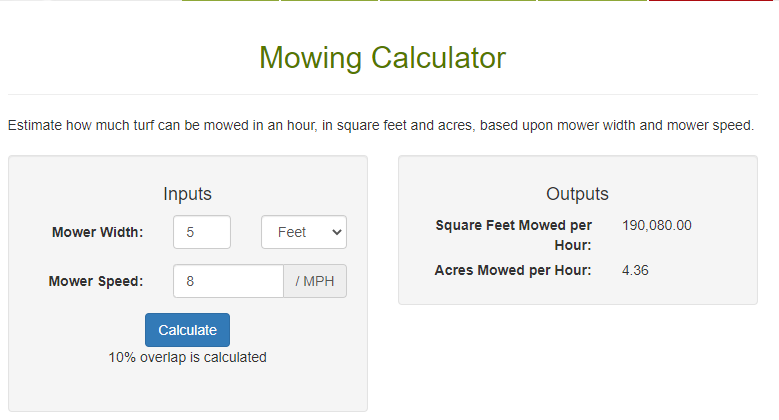
Task: Click the leftmost green bar at the top
Action: [x=230, y=1]
